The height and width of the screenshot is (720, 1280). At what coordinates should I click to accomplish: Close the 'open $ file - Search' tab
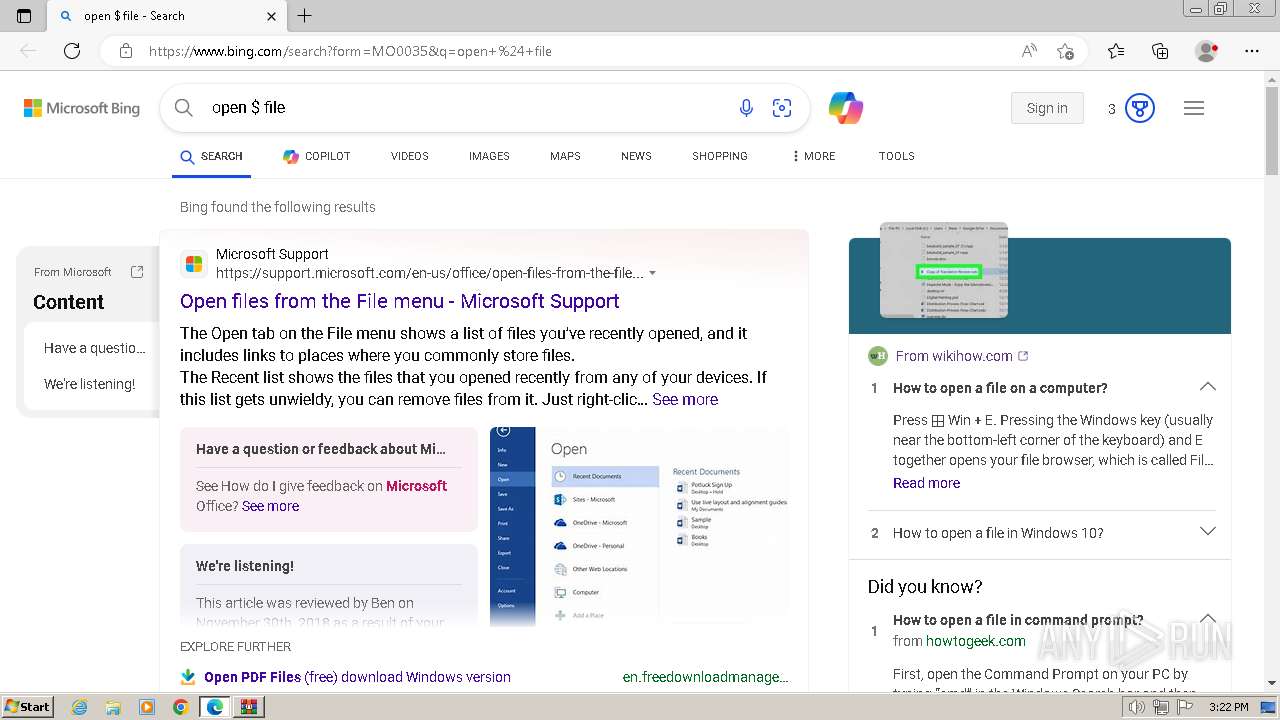[x=272, y=16]
